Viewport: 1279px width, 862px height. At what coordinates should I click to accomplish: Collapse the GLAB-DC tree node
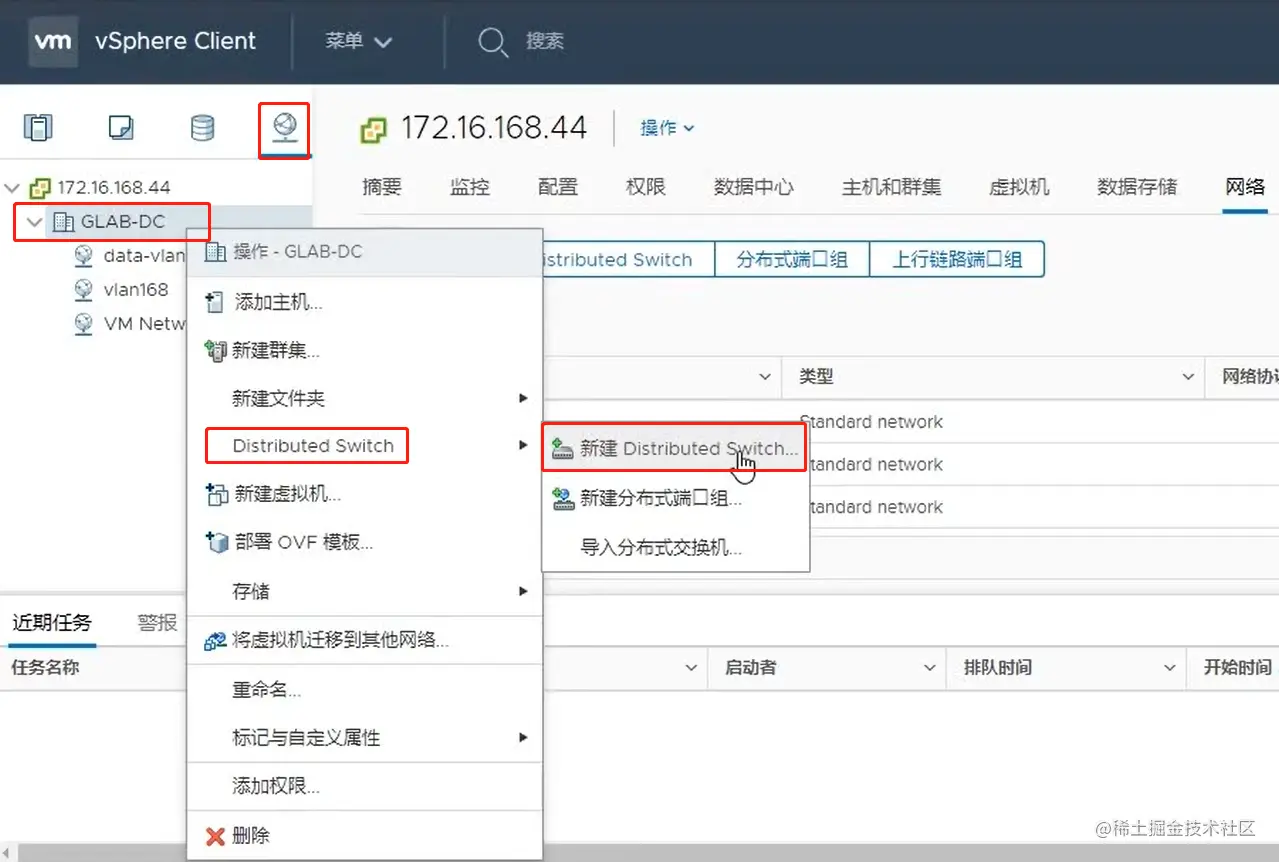(x=36, y=222)
